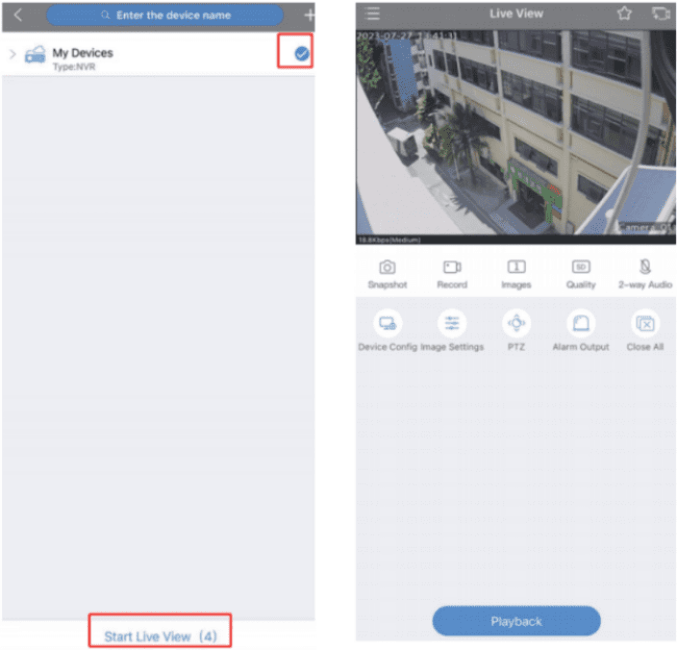Open Device Config icon
Image resolution: width=677 pixels, height=650 pixels.
(x=387, y=324)
